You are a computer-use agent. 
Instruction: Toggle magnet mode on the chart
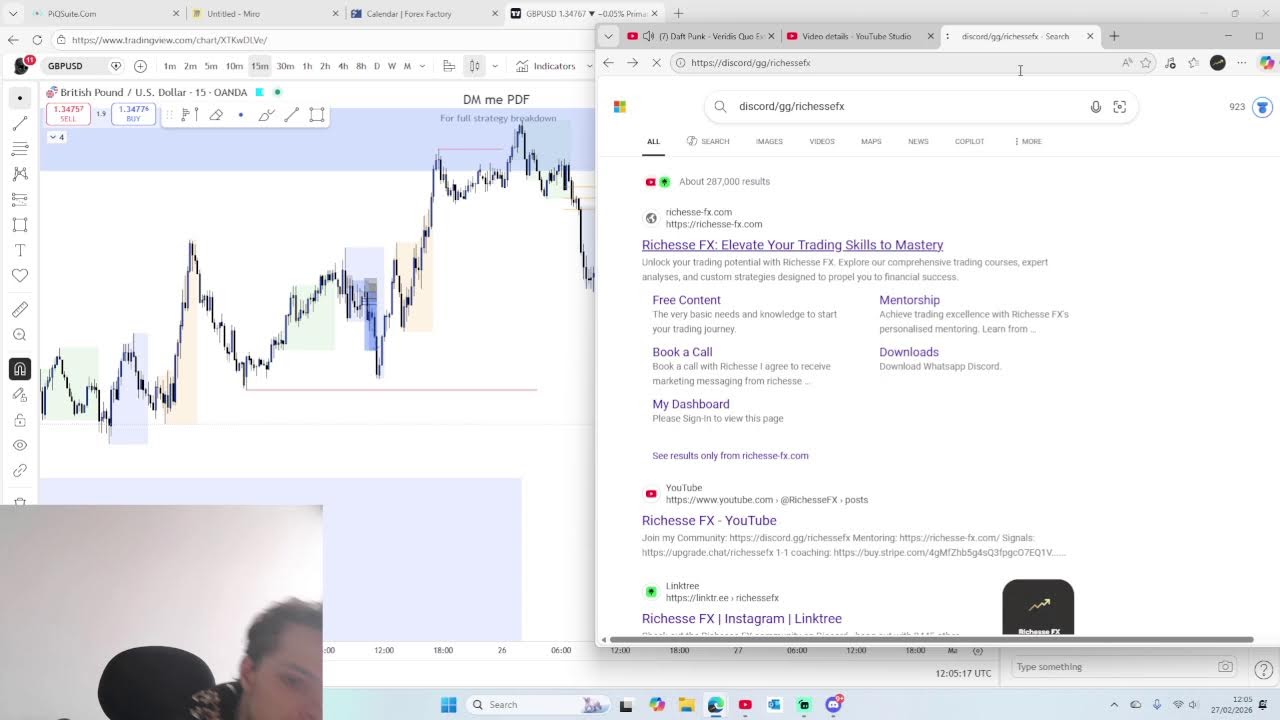point(19,370)
